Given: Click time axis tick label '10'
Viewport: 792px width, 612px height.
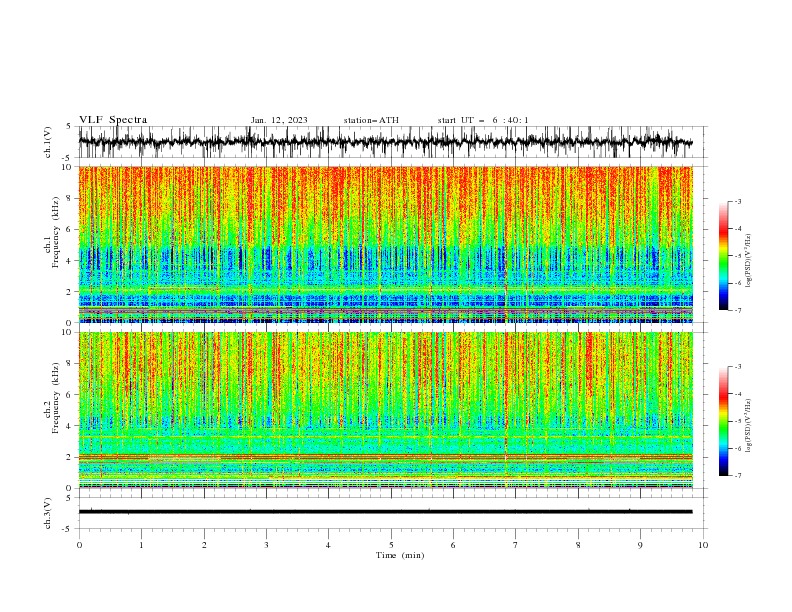Looking at the screenshot, I should (x=703, y=545).
